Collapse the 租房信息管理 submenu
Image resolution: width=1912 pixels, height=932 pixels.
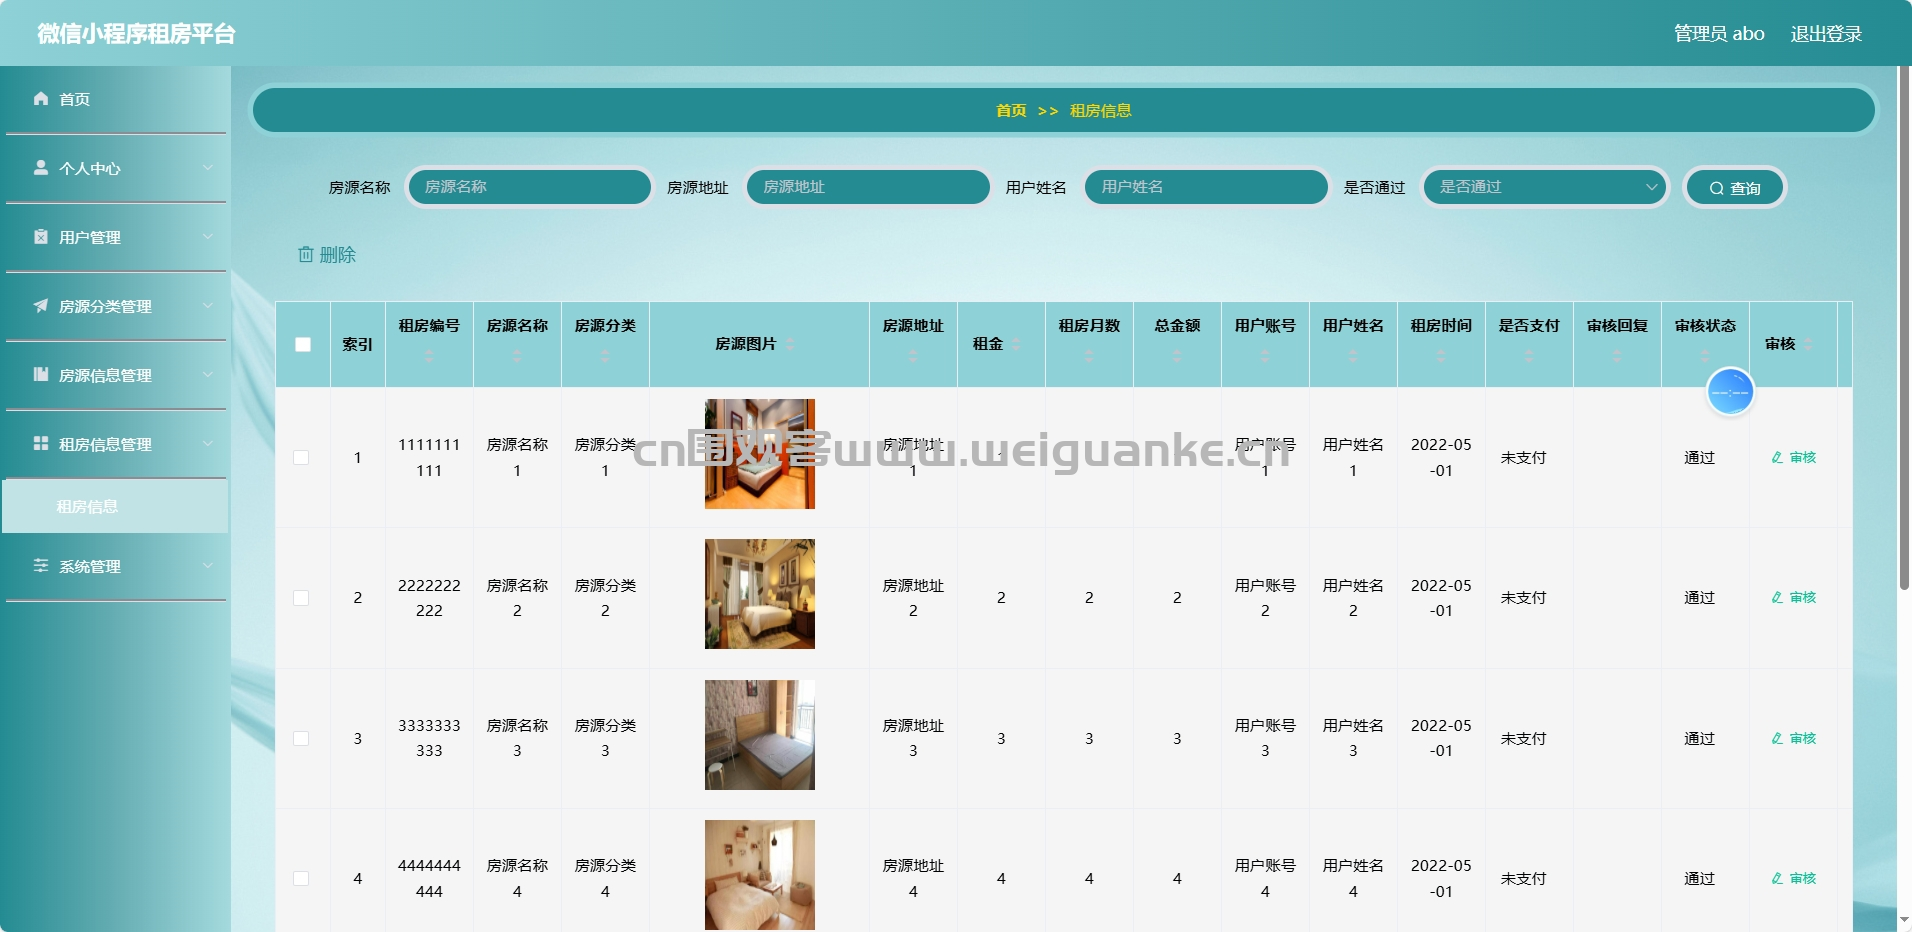pos(209,444)
